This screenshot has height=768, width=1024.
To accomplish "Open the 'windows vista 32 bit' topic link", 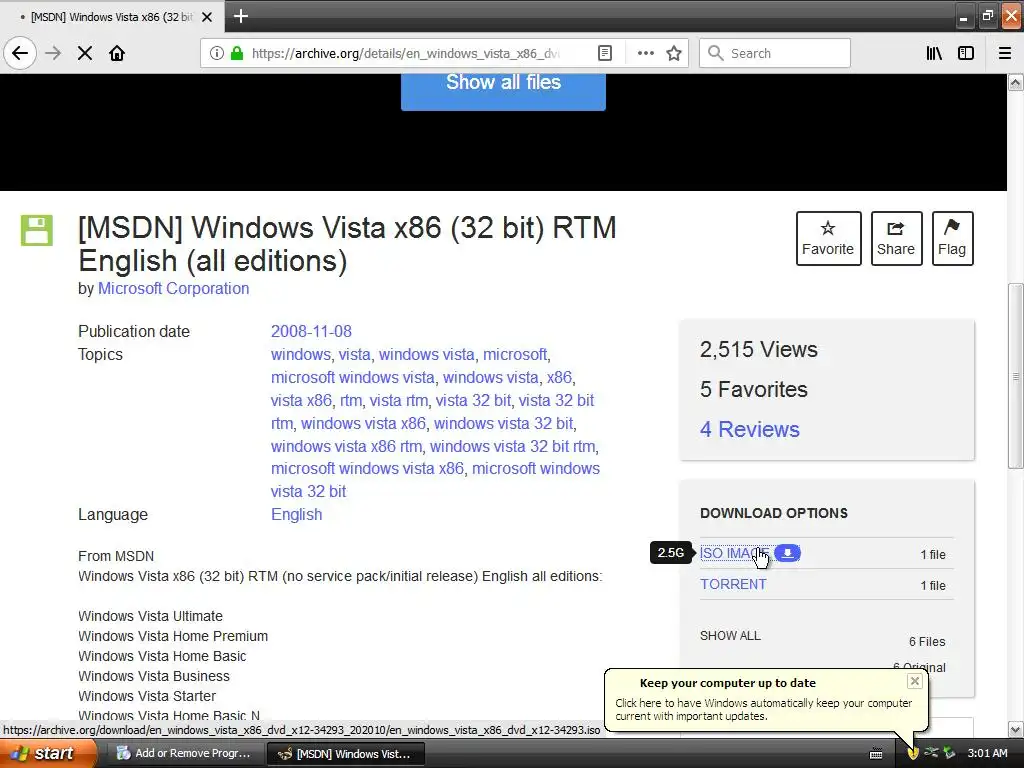I will tap(503, 423).
